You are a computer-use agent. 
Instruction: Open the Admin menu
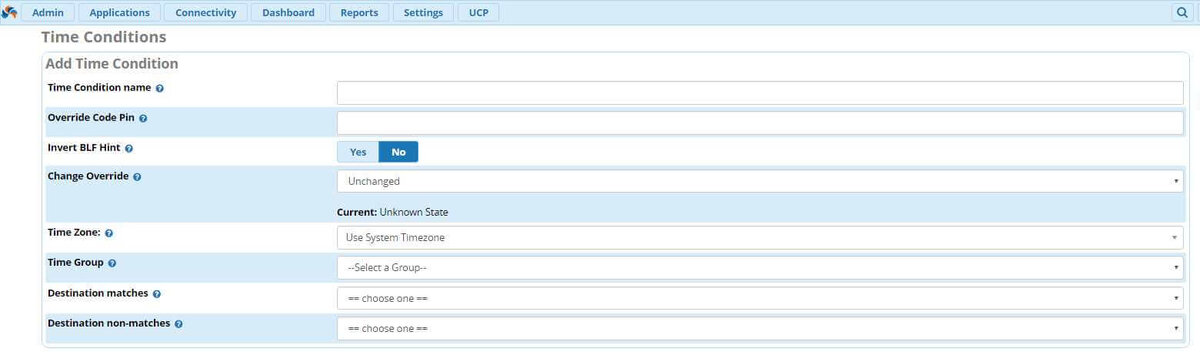coord(48,13)
